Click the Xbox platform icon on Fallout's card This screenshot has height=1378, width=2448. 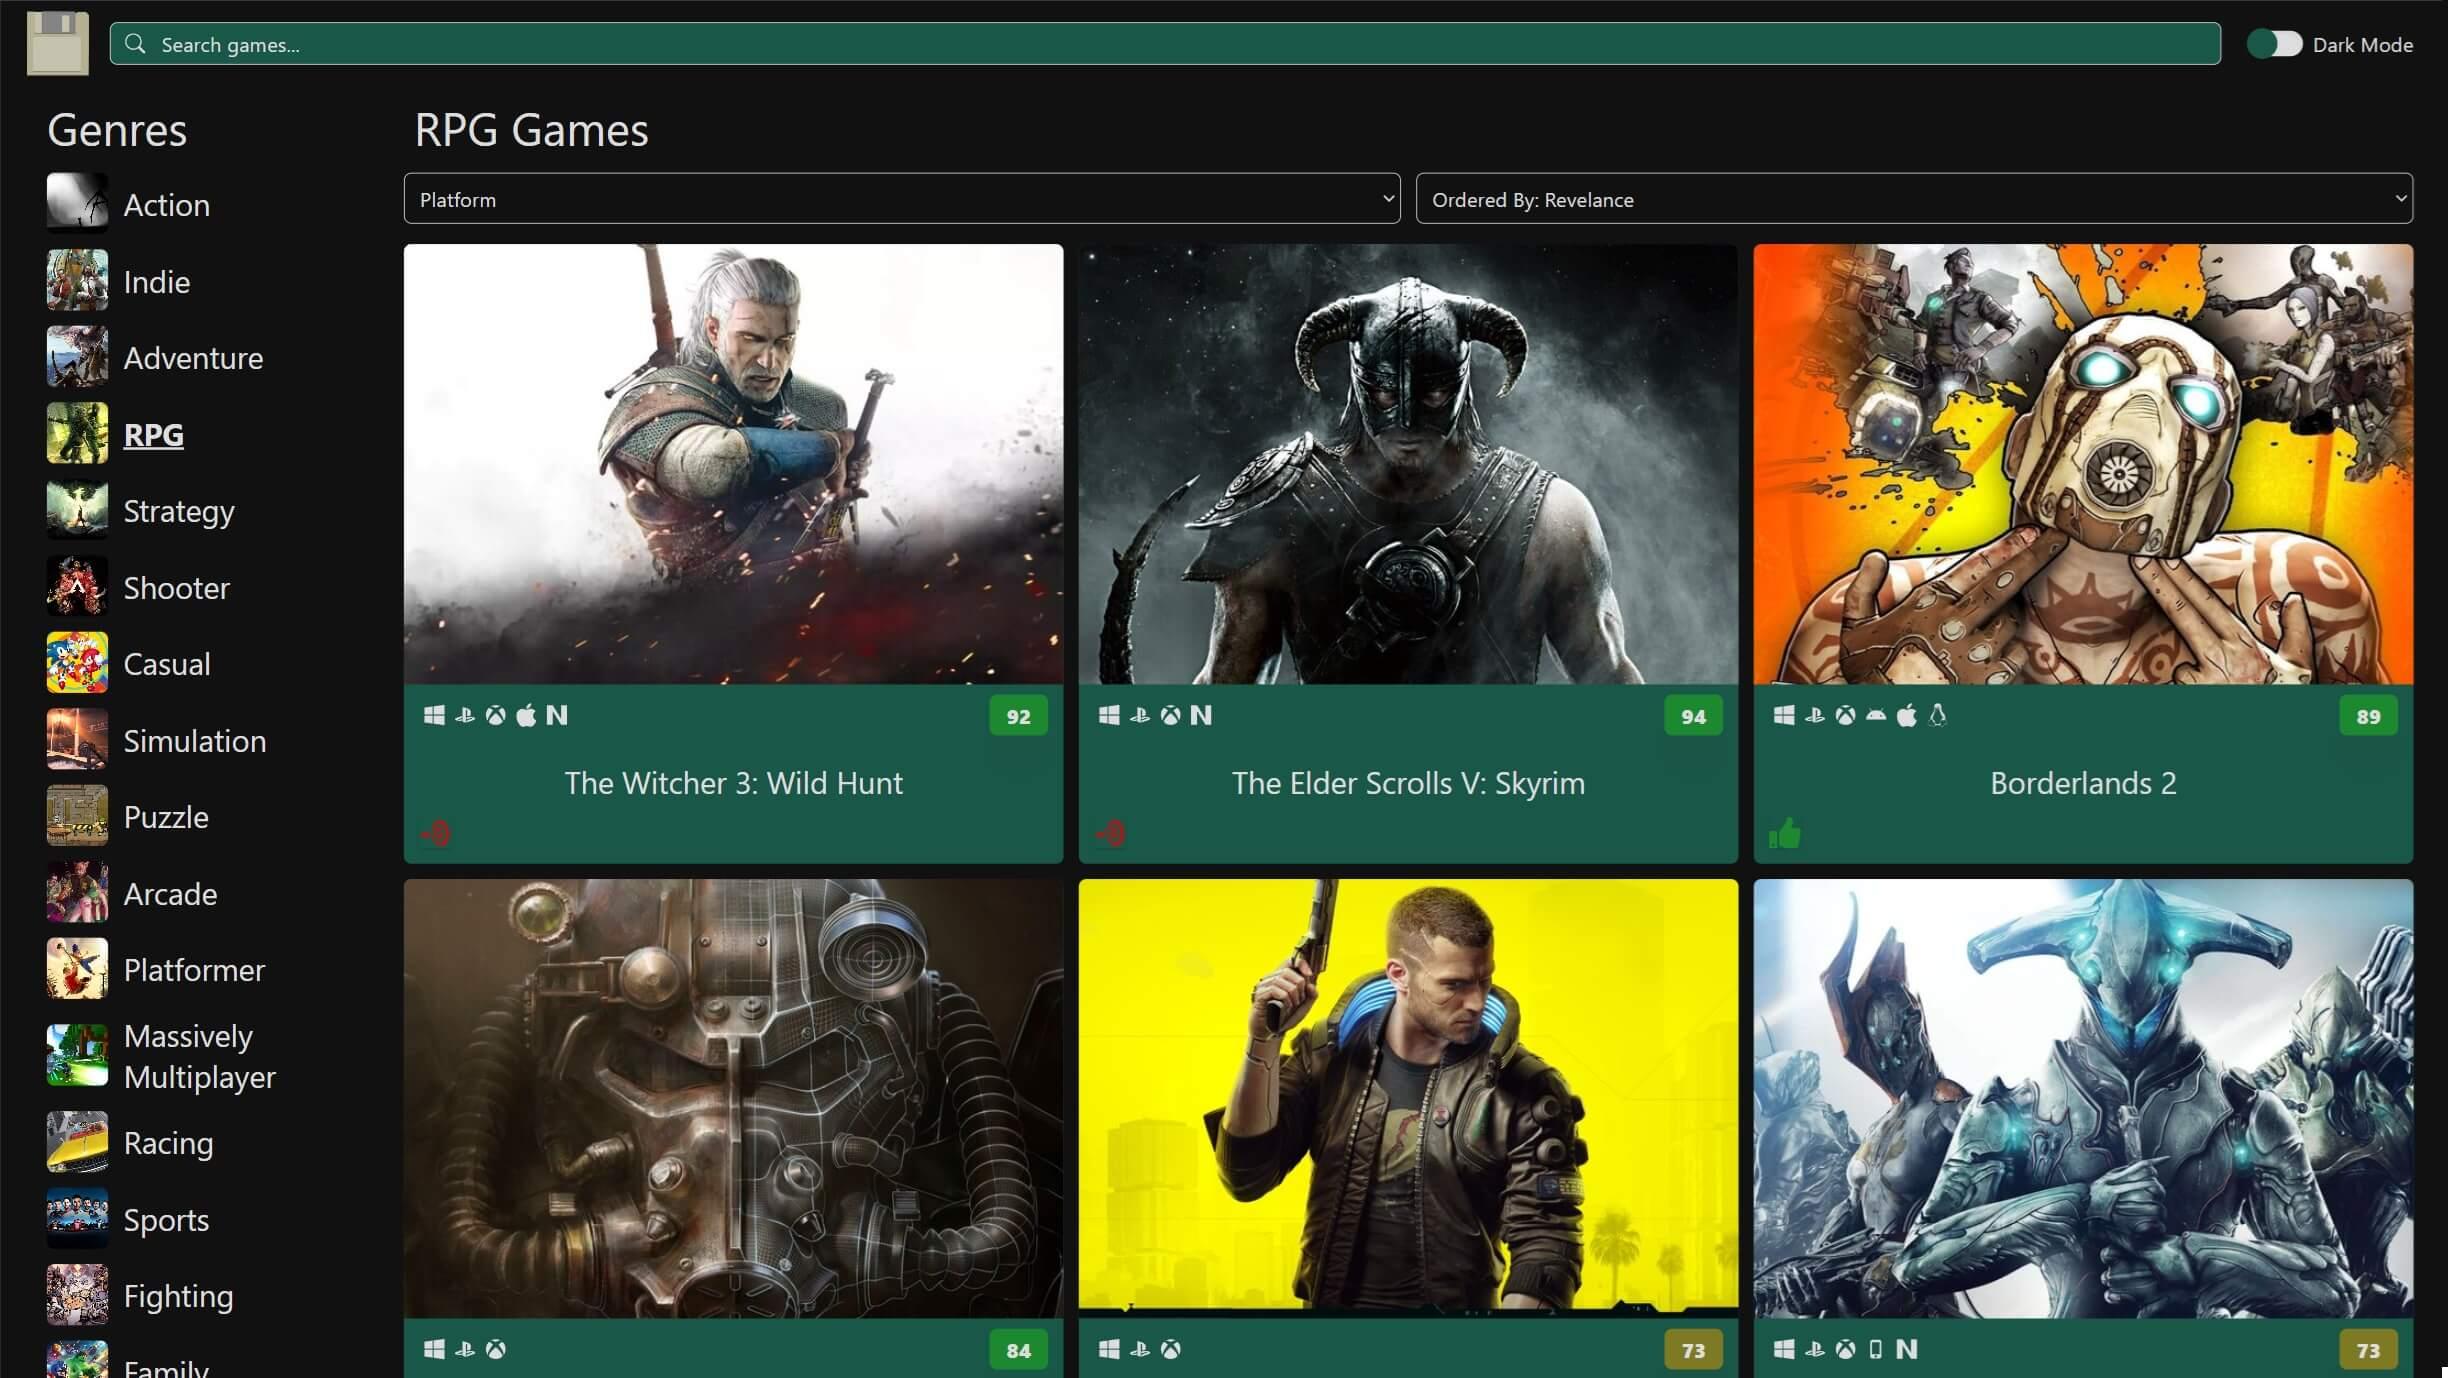click(496, 1349)
